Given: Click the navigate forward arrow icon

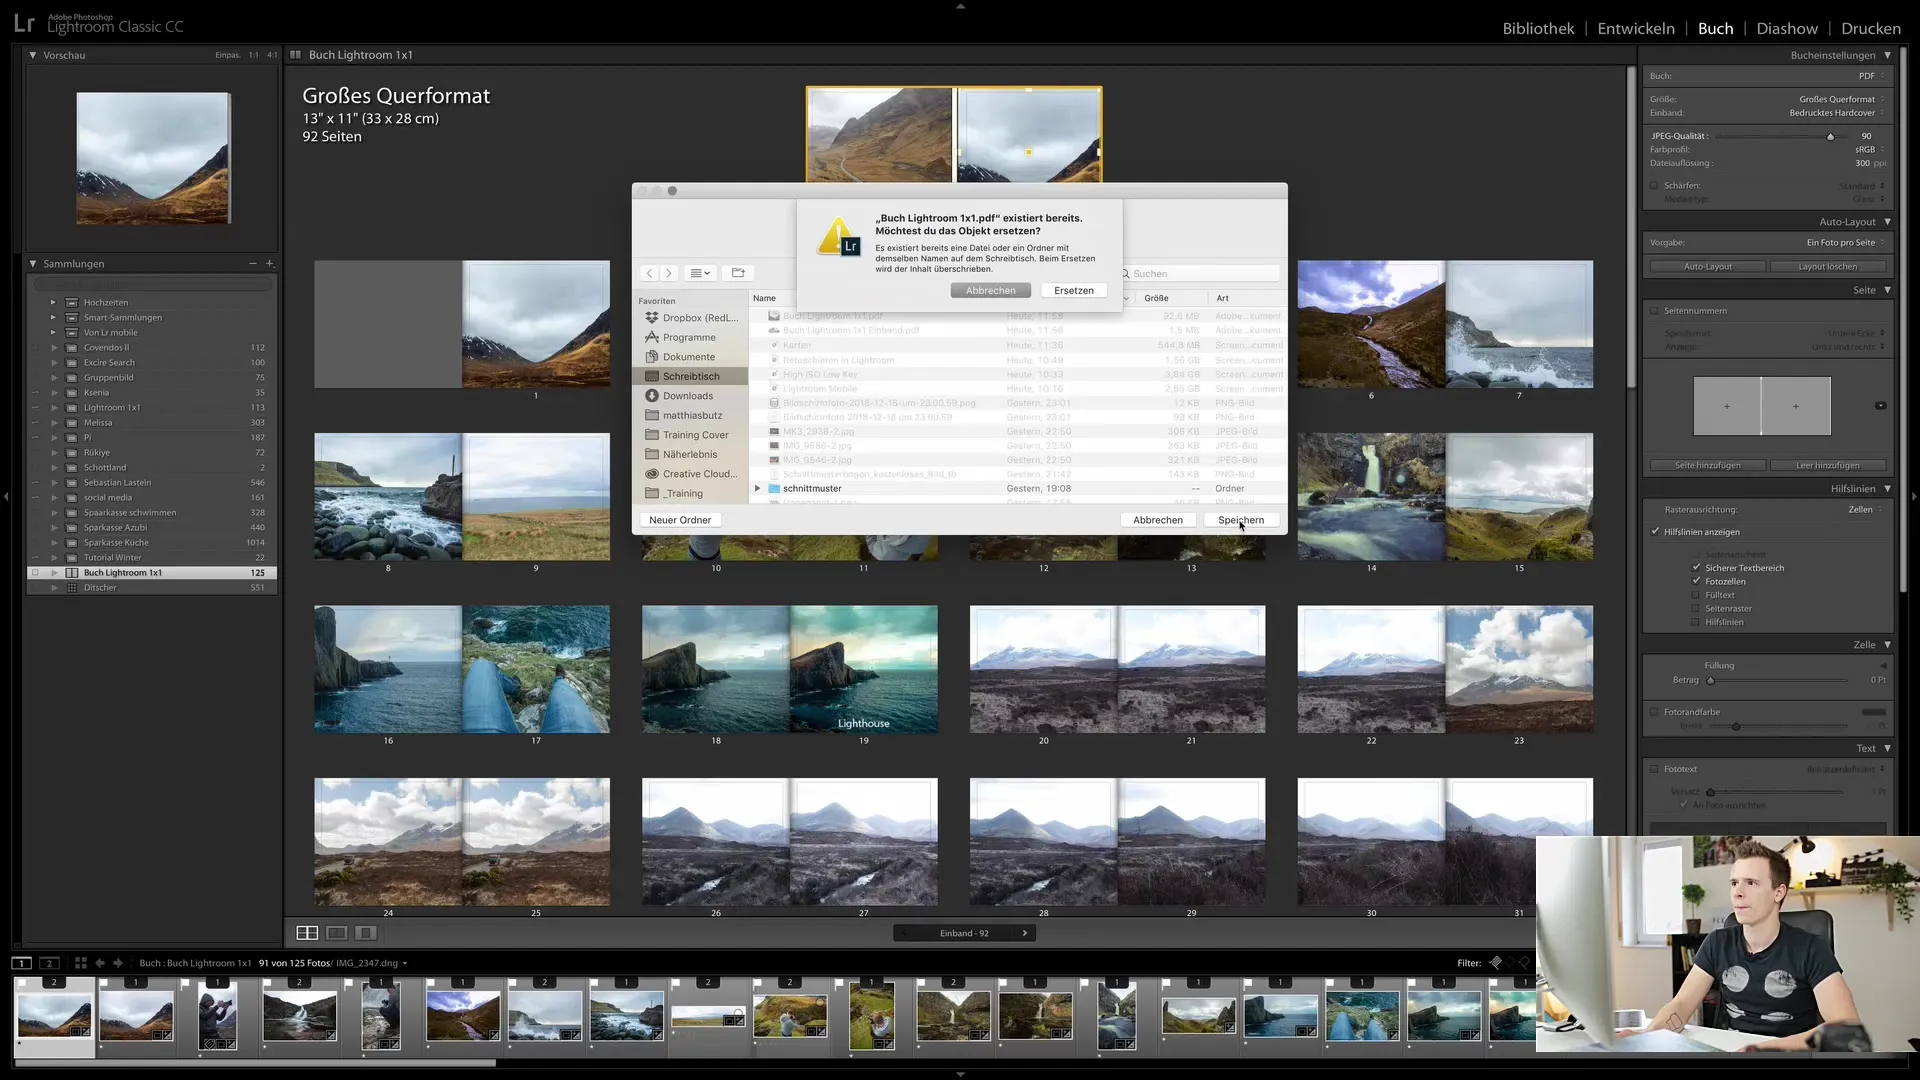Looking at the screenshot, I should pyautogui.click(x=667, y=273).
